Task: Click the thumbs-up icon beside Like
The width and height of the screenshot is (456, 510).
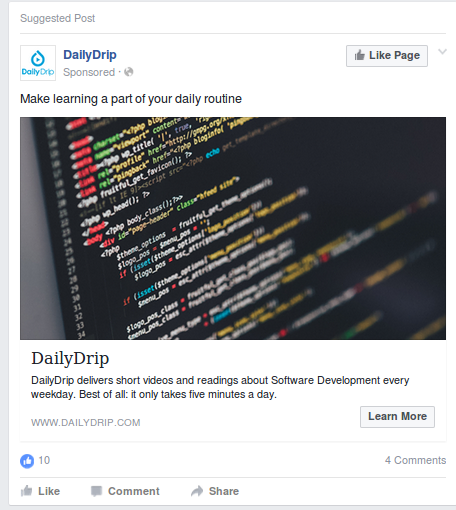Action: point(27,491)
